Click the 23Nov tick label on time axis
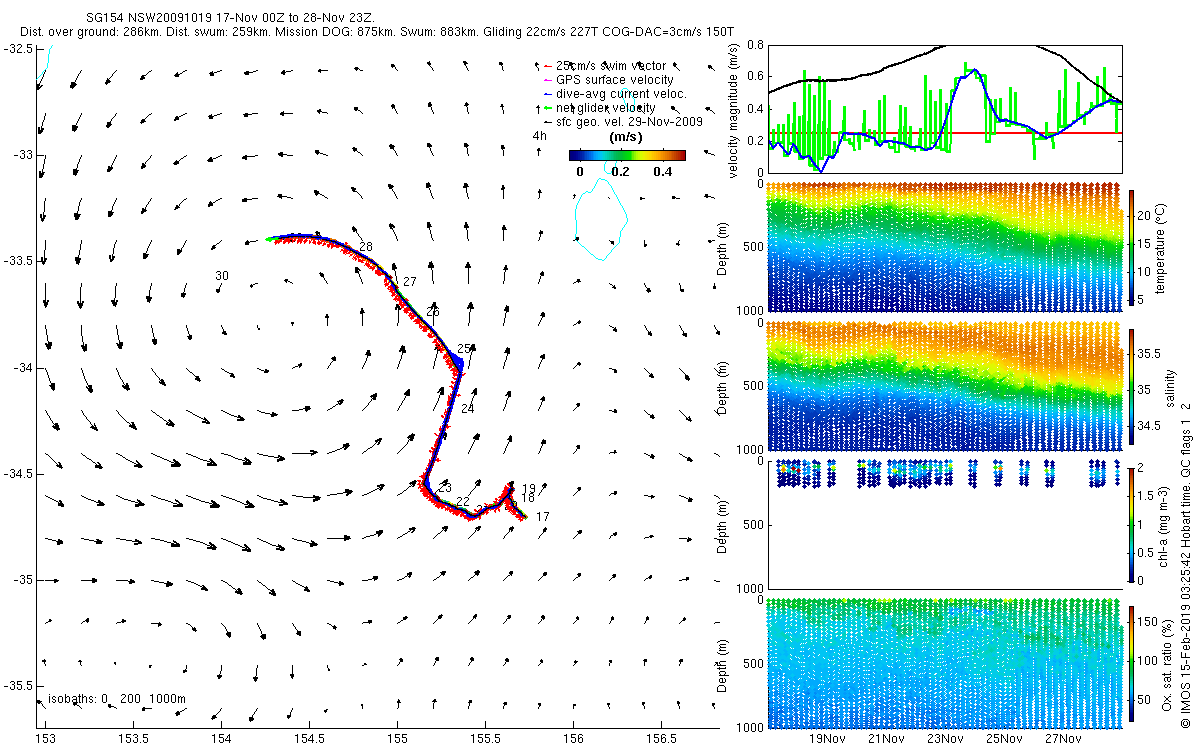Image resolution: width=1200 pixels, height=750 pixels. point(945,739)
